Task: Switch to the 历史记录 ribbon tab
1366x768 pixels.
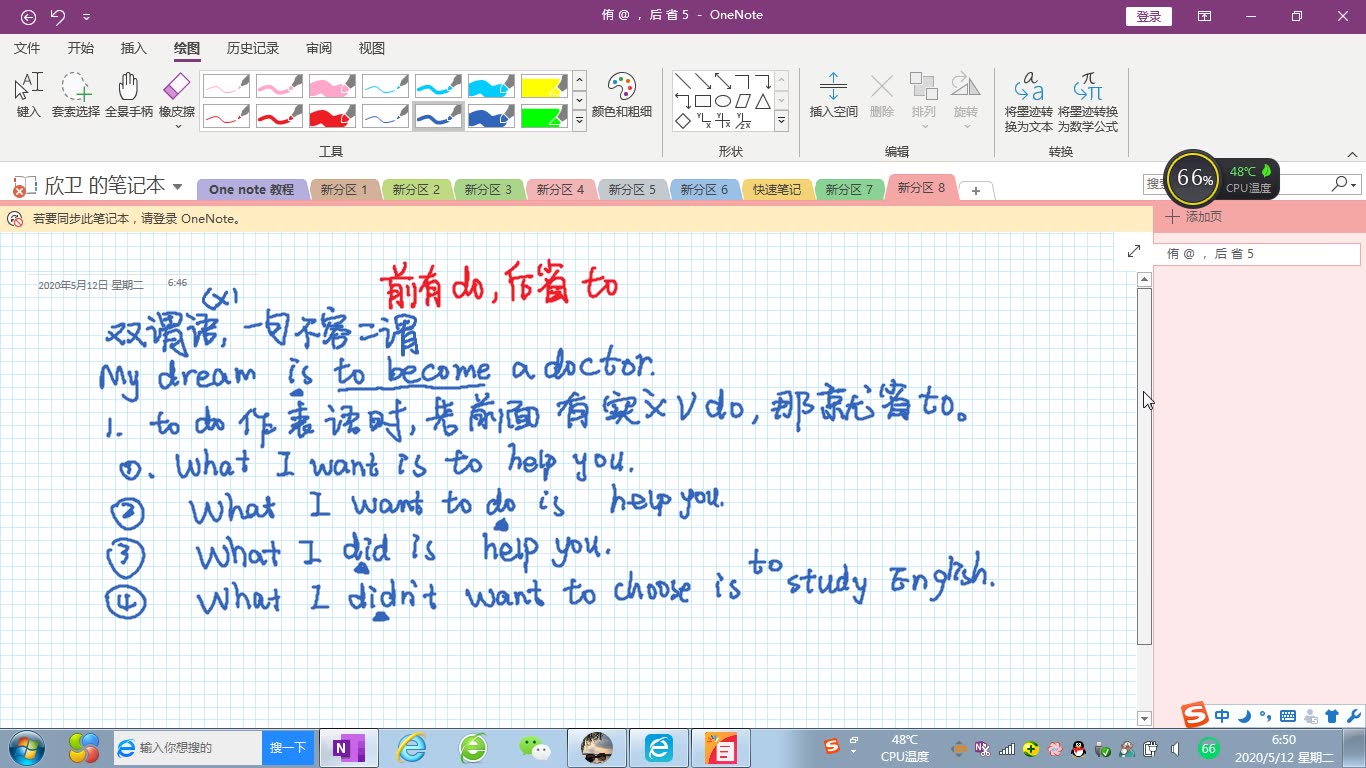Action: (x=253, y=48)
